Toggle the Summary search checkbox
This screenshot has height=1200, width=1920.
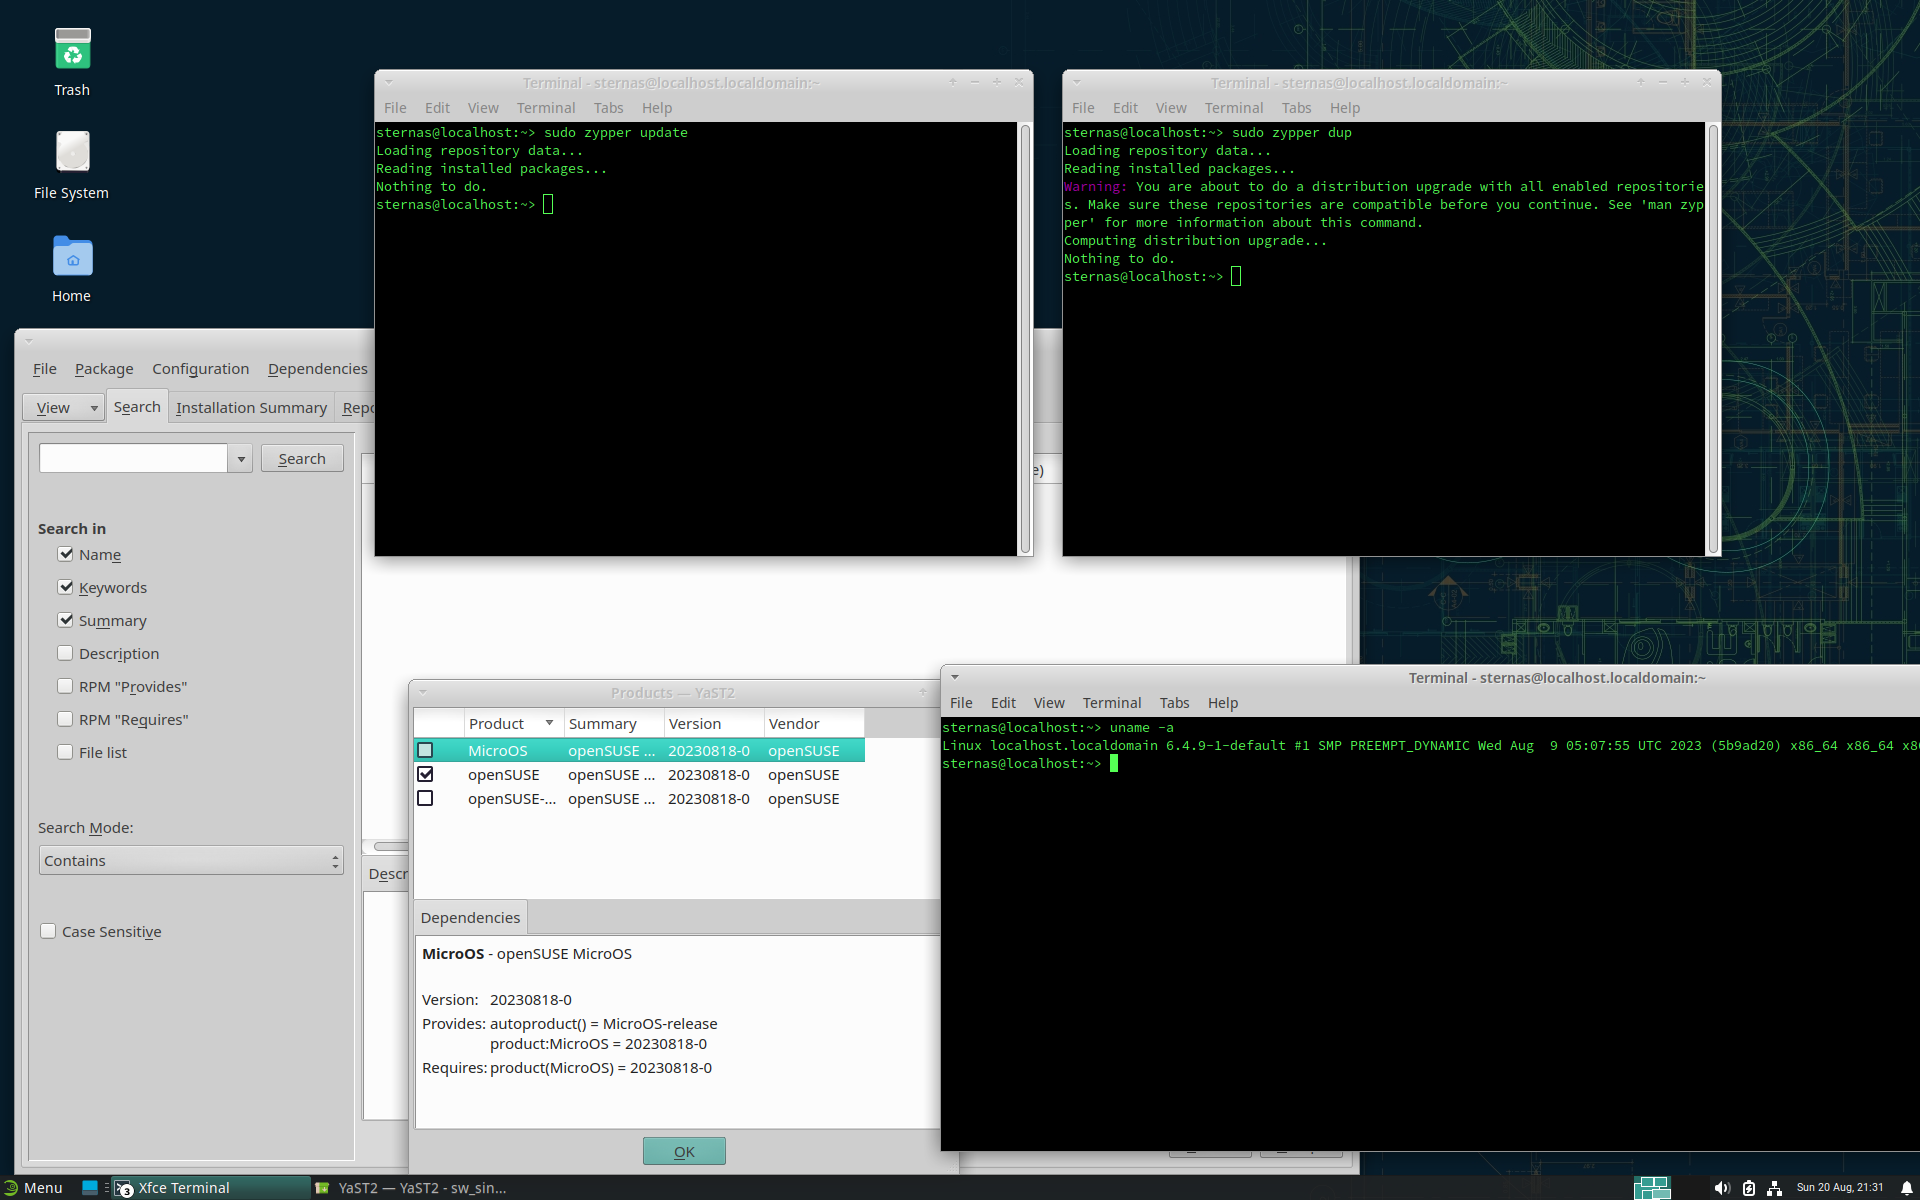[x=65, y=620]
